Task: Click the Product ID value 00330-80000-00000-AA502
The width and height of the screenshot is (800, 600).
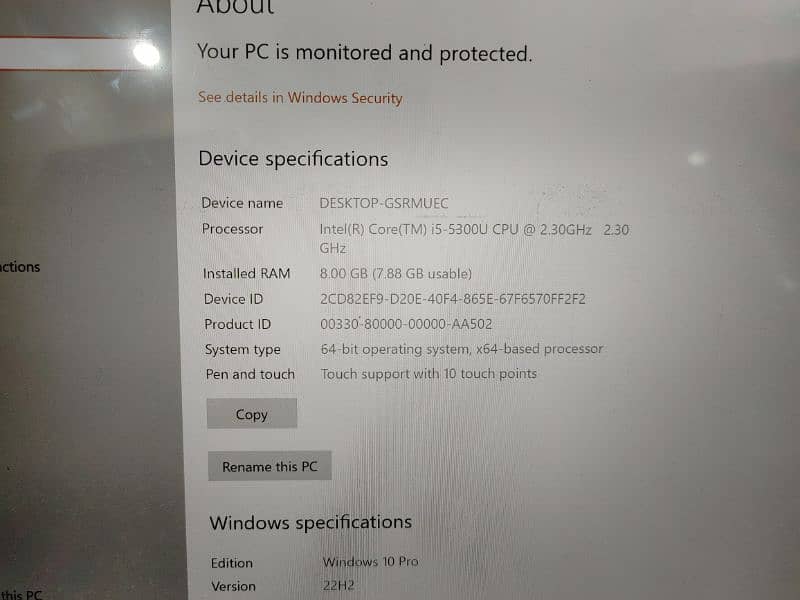Action: click(x=406, y=324)
